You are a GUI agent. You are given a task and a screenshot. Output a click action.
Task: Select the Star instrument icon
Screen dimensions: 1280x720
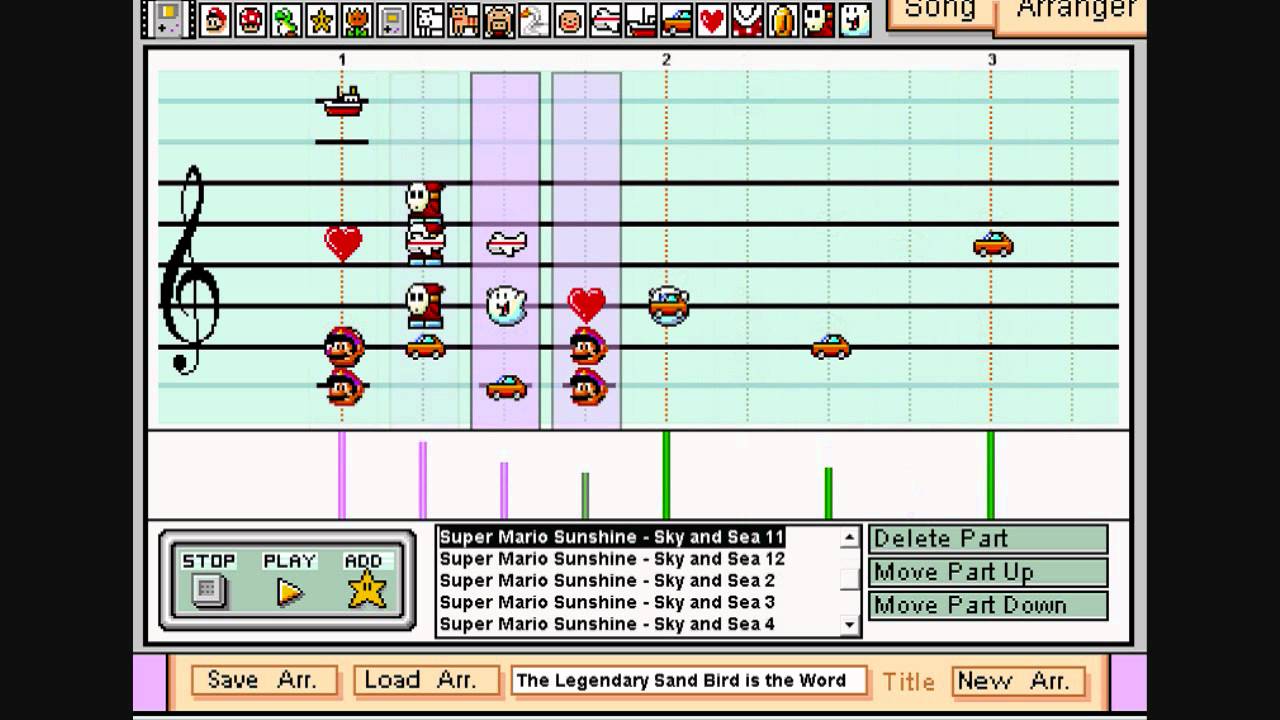point(321,20)
